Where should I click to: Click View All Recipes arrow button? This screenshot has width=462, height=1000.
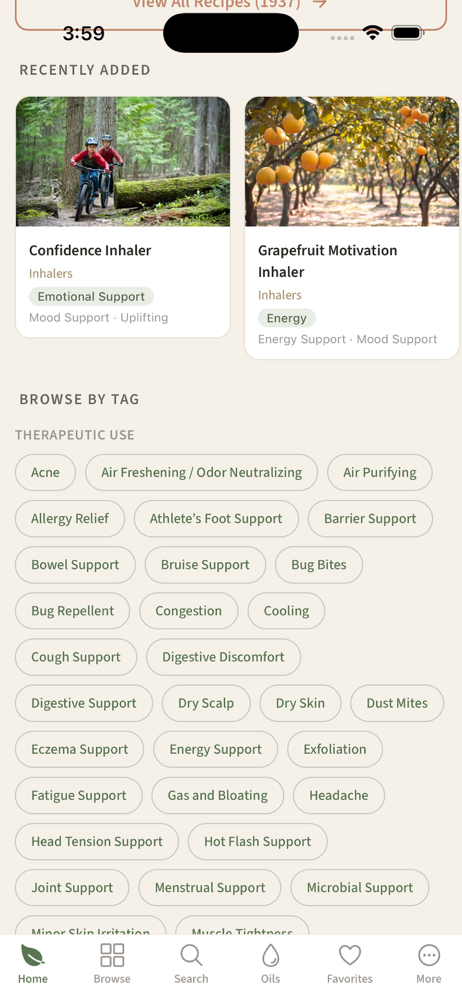pos(230,8)
